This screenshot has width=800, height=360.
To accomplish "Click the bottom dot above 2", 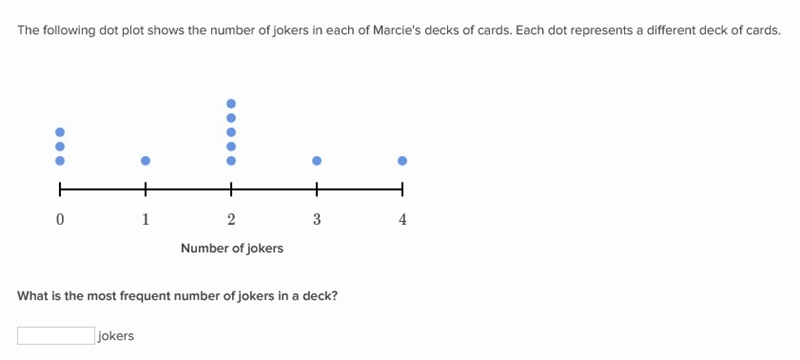I will (x=231, y=161).
